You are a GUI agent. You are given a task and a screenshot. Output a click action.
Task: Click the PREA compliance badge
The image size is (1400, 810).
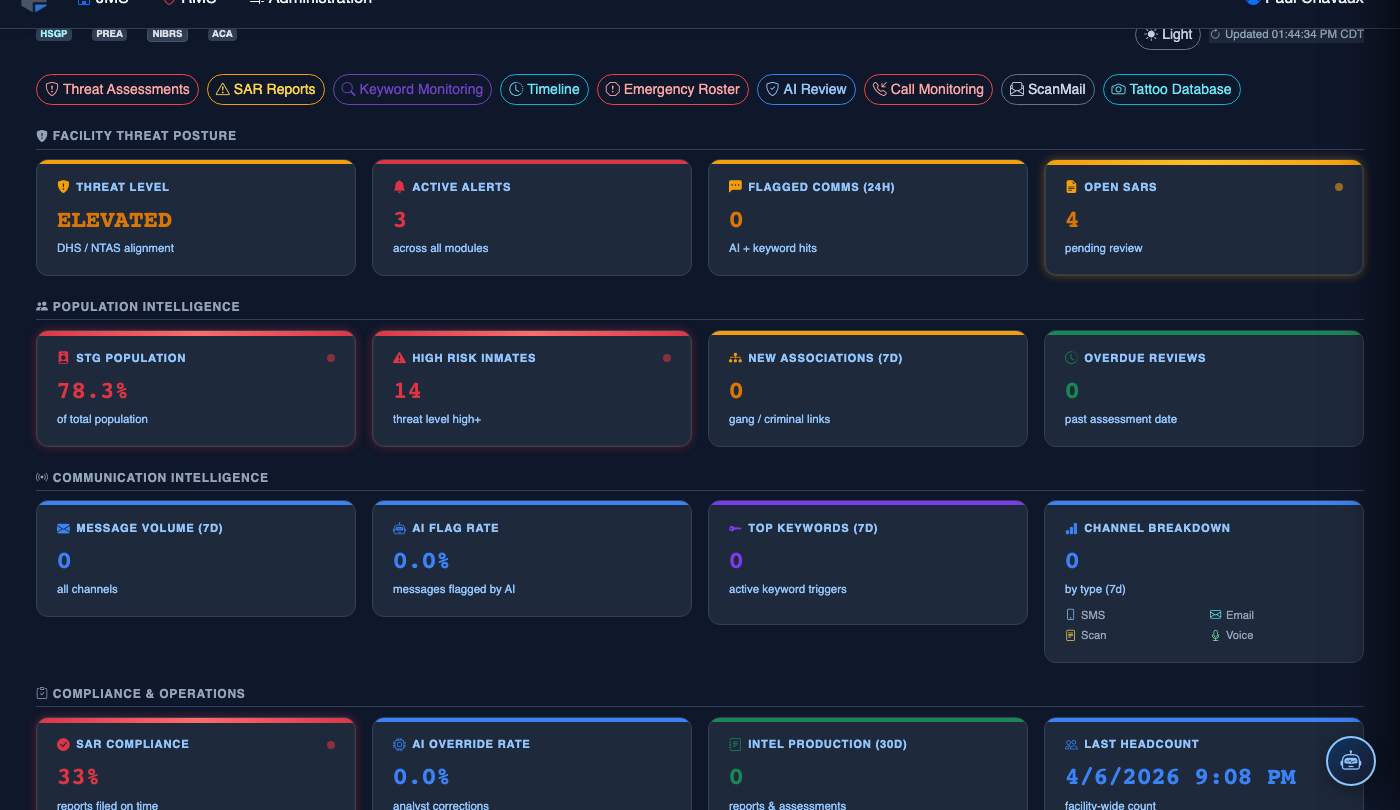pos(109,34)
